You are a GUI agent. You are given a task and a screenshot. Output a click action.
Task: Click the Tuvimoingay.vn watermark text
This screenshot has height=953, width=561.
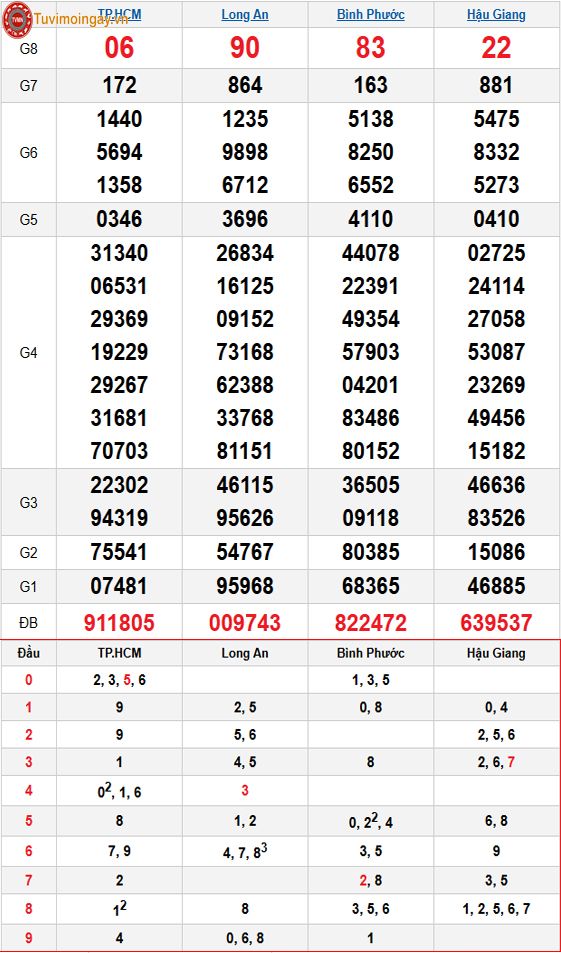pos(81,19)
